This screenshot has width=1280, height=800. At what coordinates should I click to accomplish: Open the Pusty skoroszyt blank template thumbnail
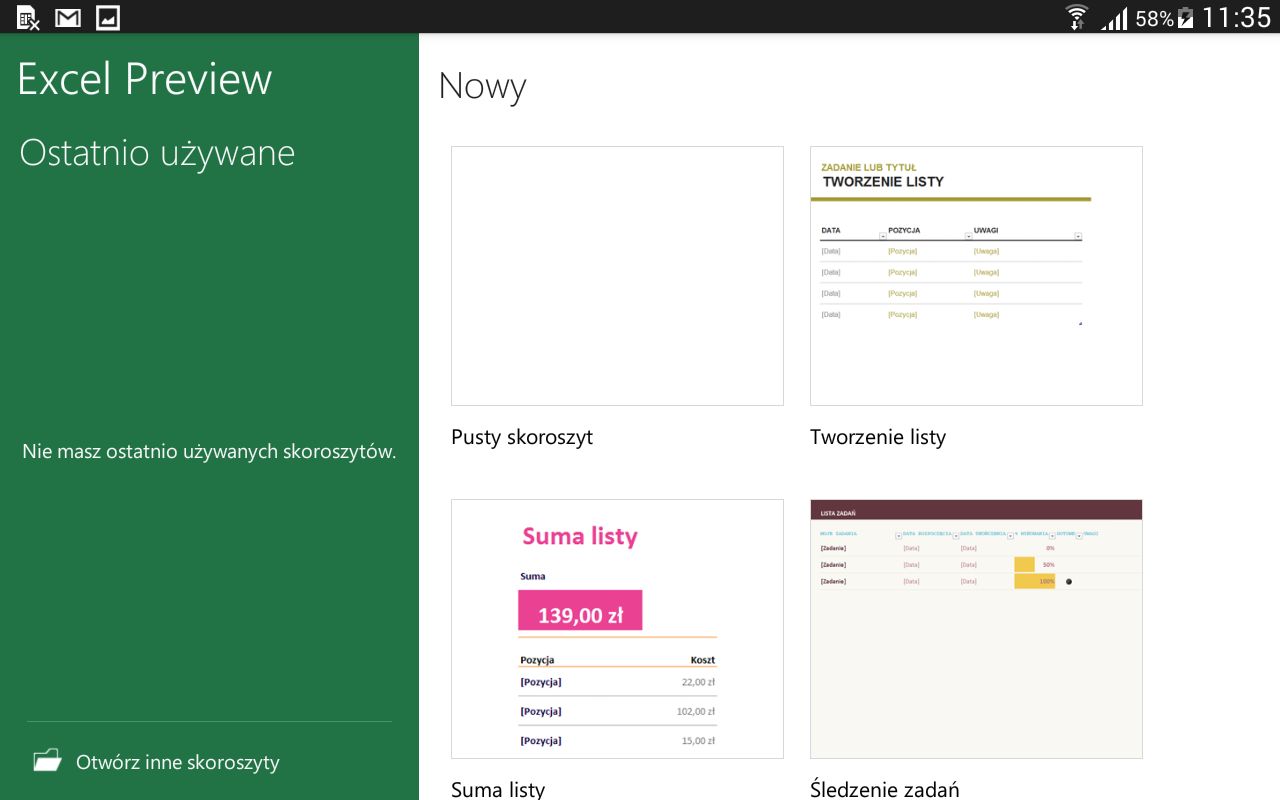coord(617,276)
